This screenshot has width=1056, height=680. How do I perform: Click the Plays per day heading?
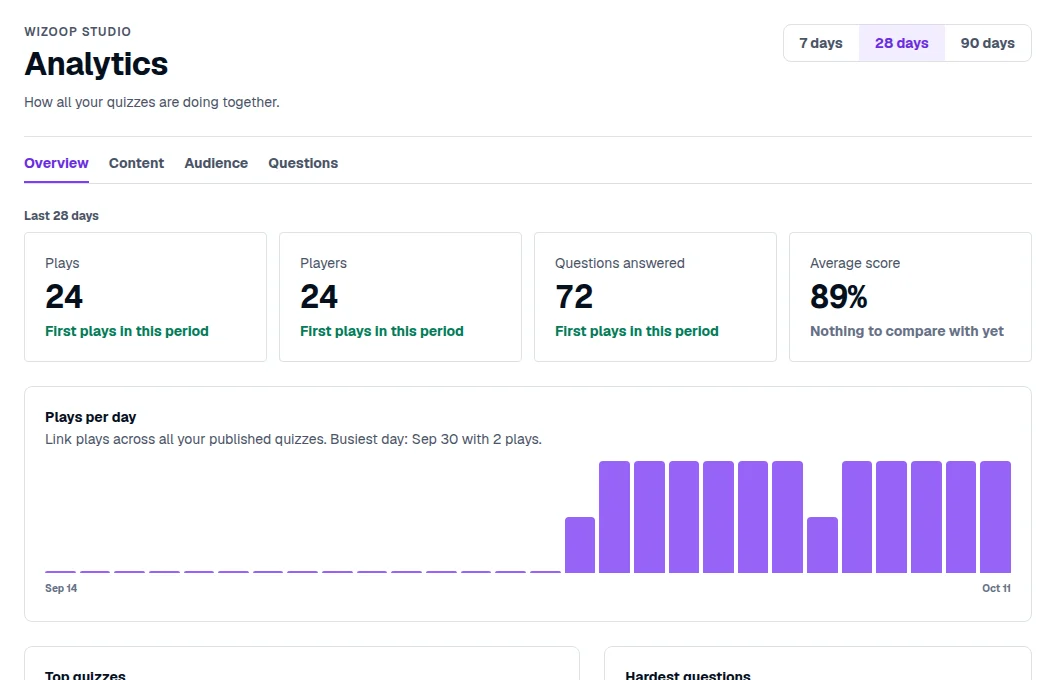click(x=90, y=417)
